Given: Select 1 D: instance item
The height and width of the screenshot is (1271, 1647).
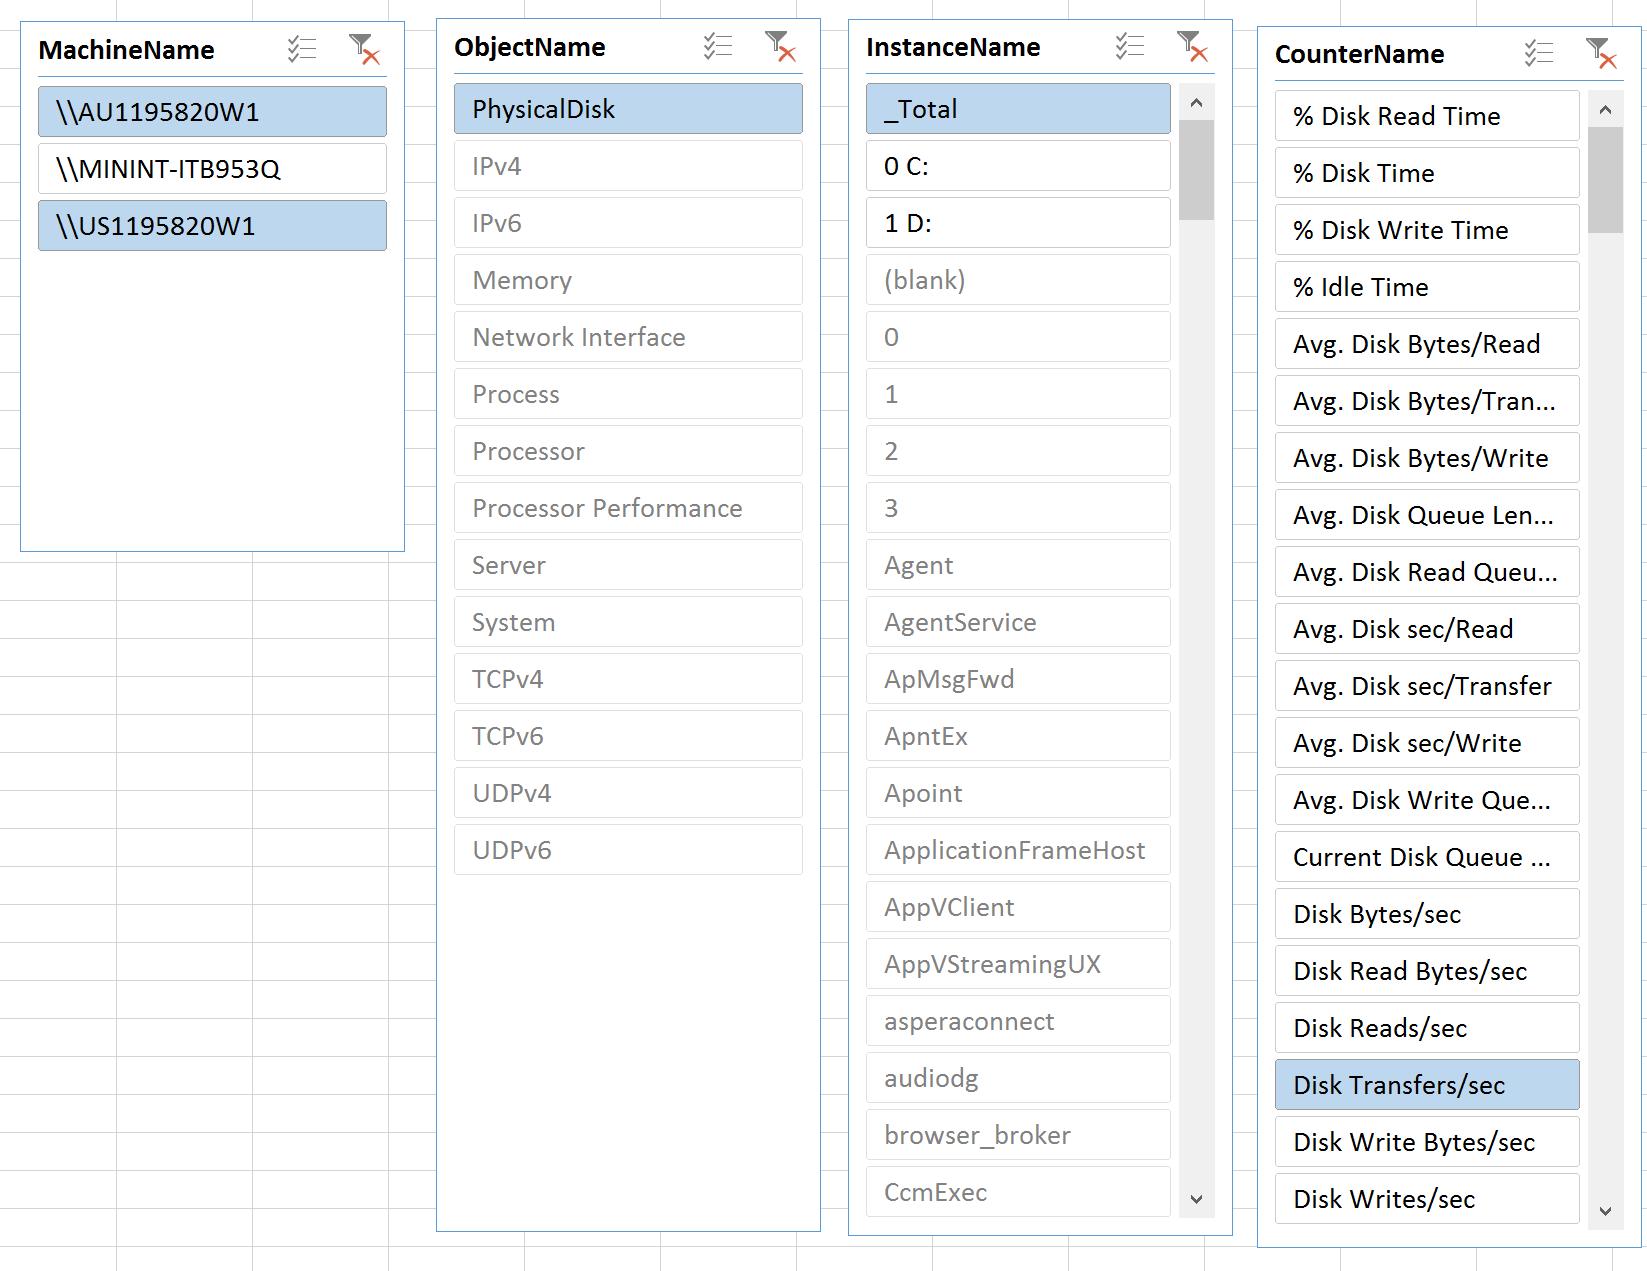Looking at the screenshot, I should tap(1018, 222).
